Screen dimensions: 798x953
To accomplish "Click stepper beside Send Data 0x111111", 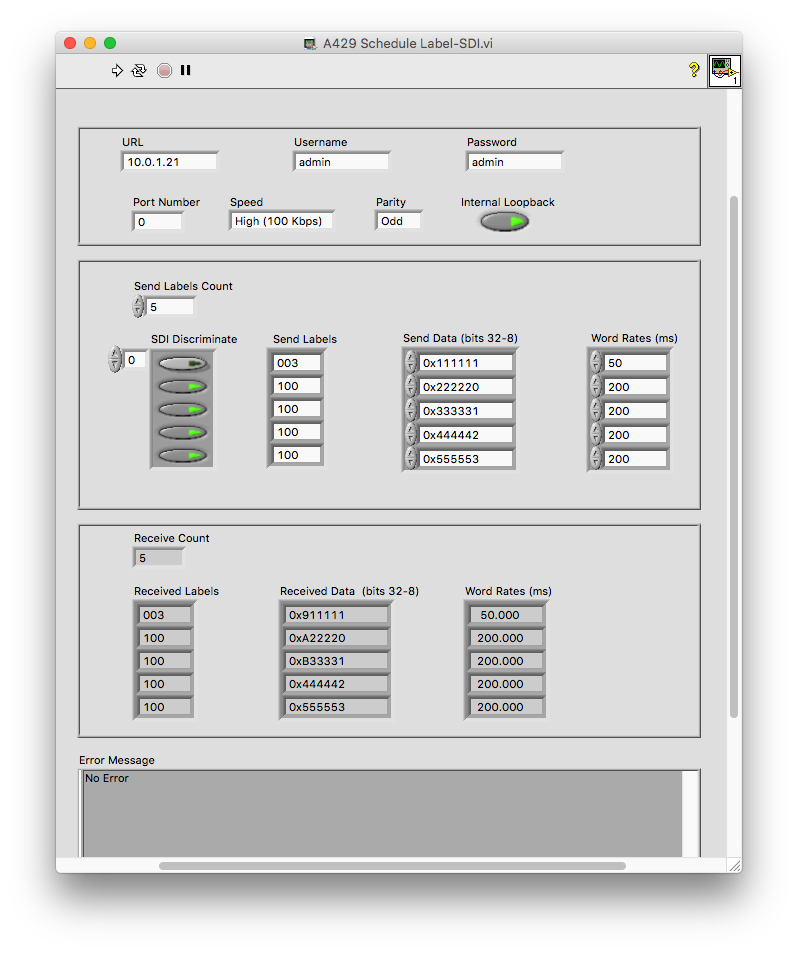I will [x=411, y=363].
